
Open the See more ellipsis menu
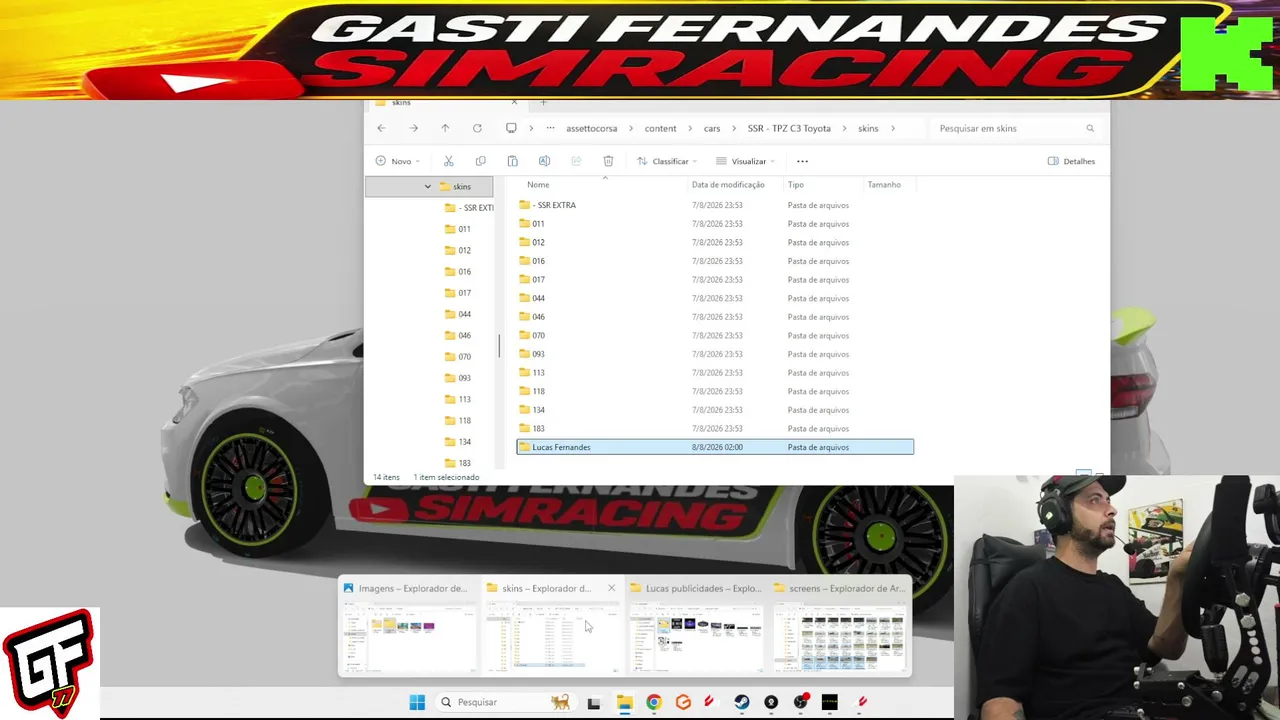coord(802,161)
